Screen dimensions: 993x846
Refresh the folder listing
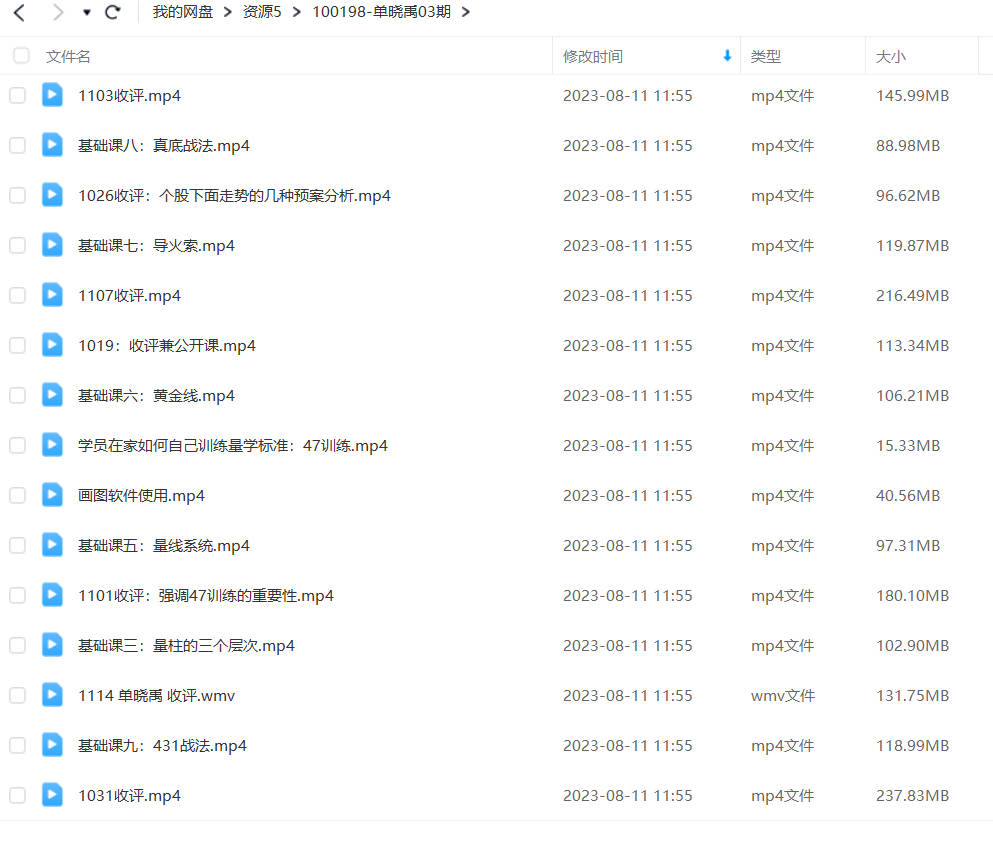click(113, 12)
